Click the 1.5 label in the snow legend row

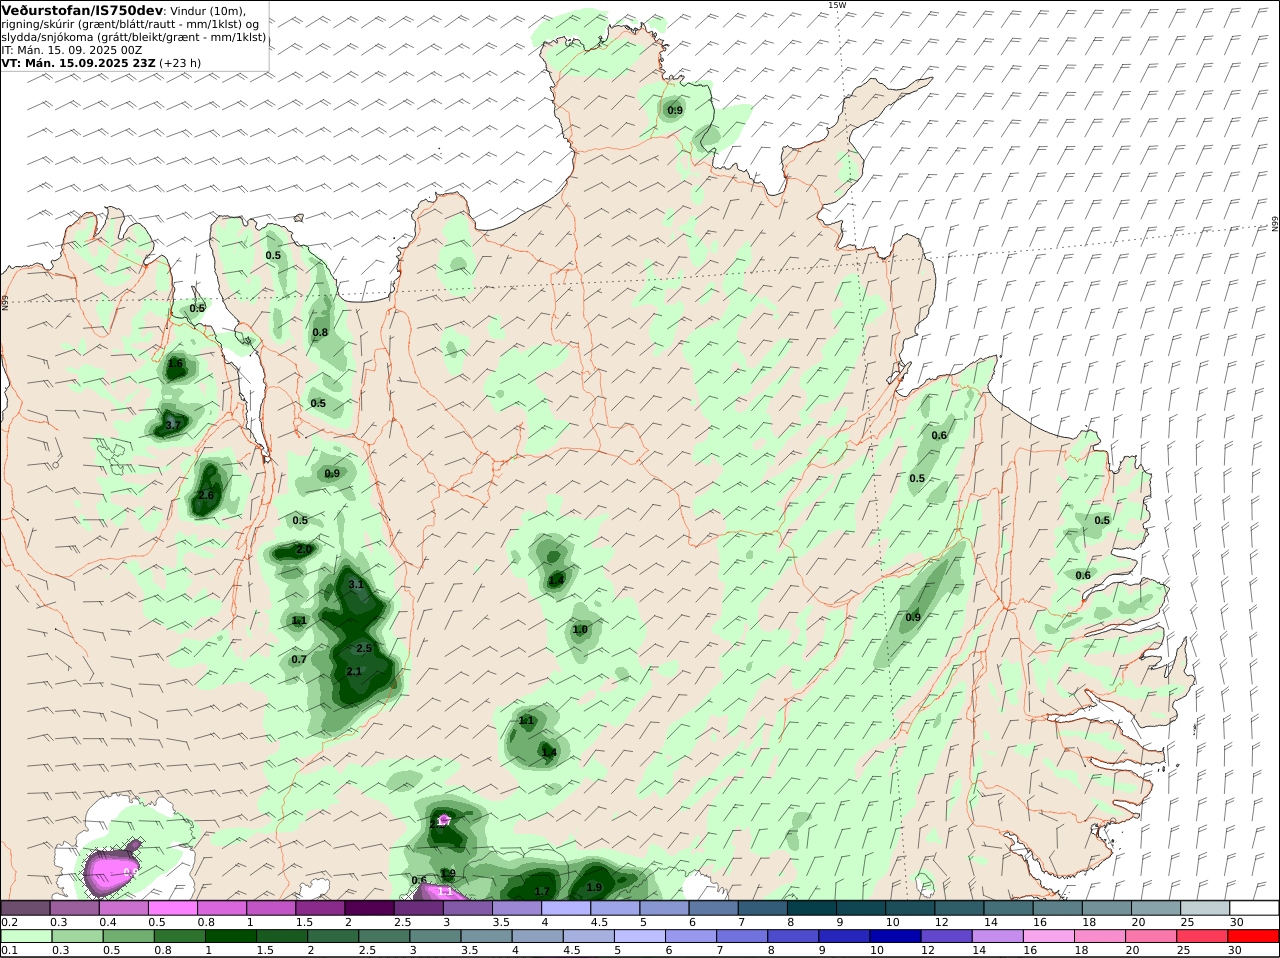304,922
